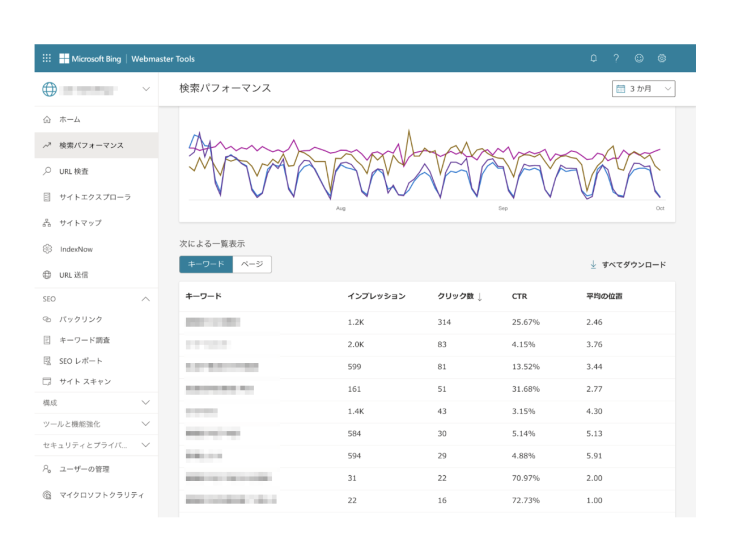Click the notifications bell icon
This screenshot has width=730, height=557.
[x=593, y=58]
